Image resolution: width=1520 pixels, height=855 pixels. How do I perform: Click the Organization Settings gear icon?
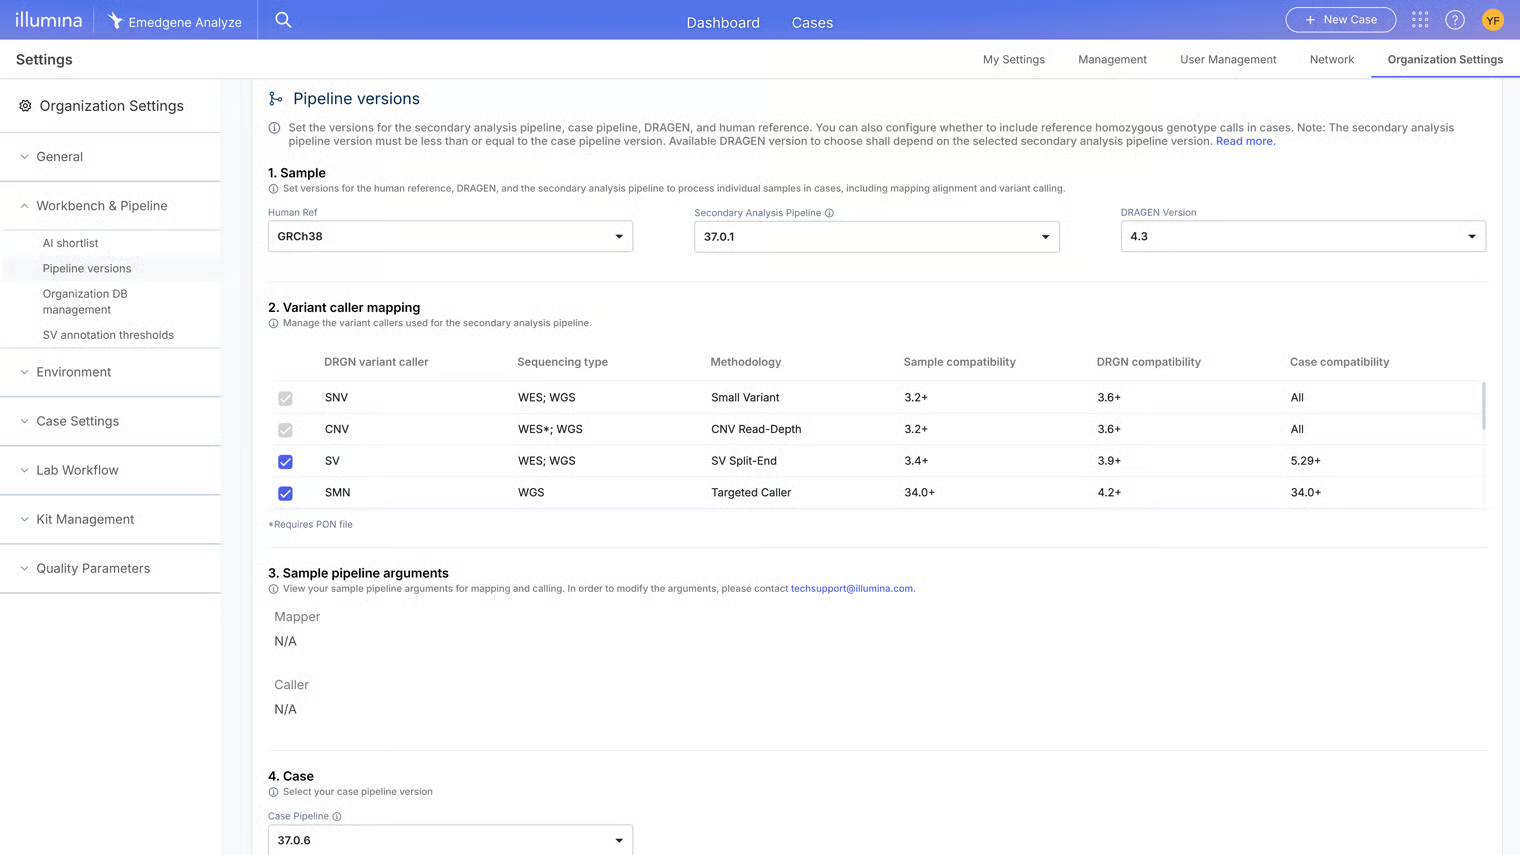(x=25, y=106)
